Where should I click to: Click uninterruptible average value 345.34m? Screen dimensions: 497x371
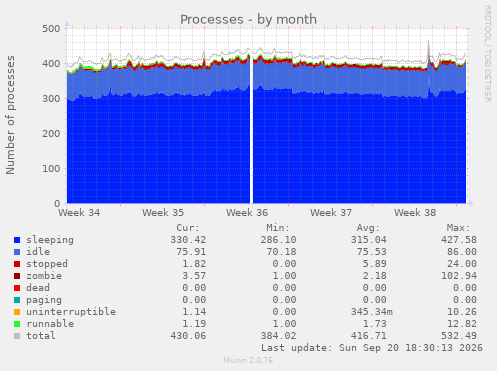[x=372, y=312]
